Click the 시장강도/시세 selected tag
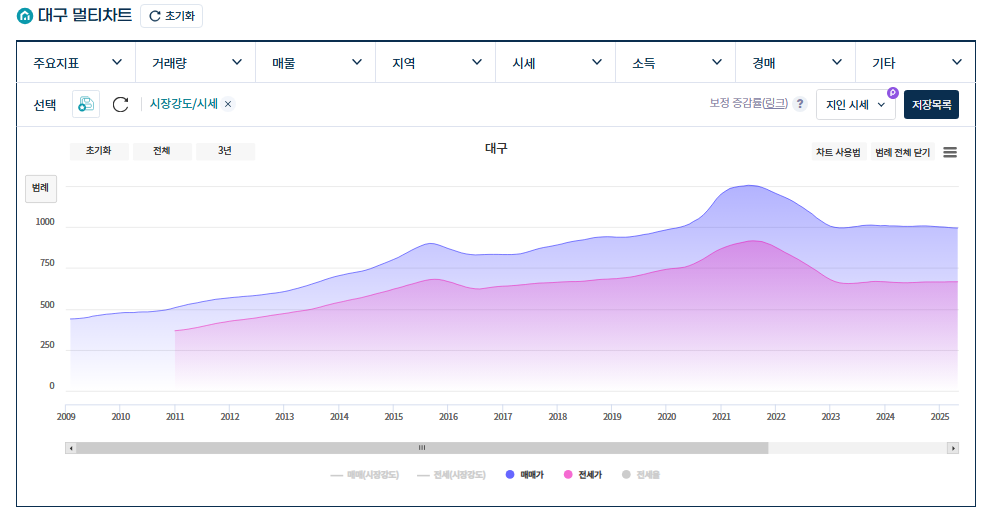 (183, 104)
